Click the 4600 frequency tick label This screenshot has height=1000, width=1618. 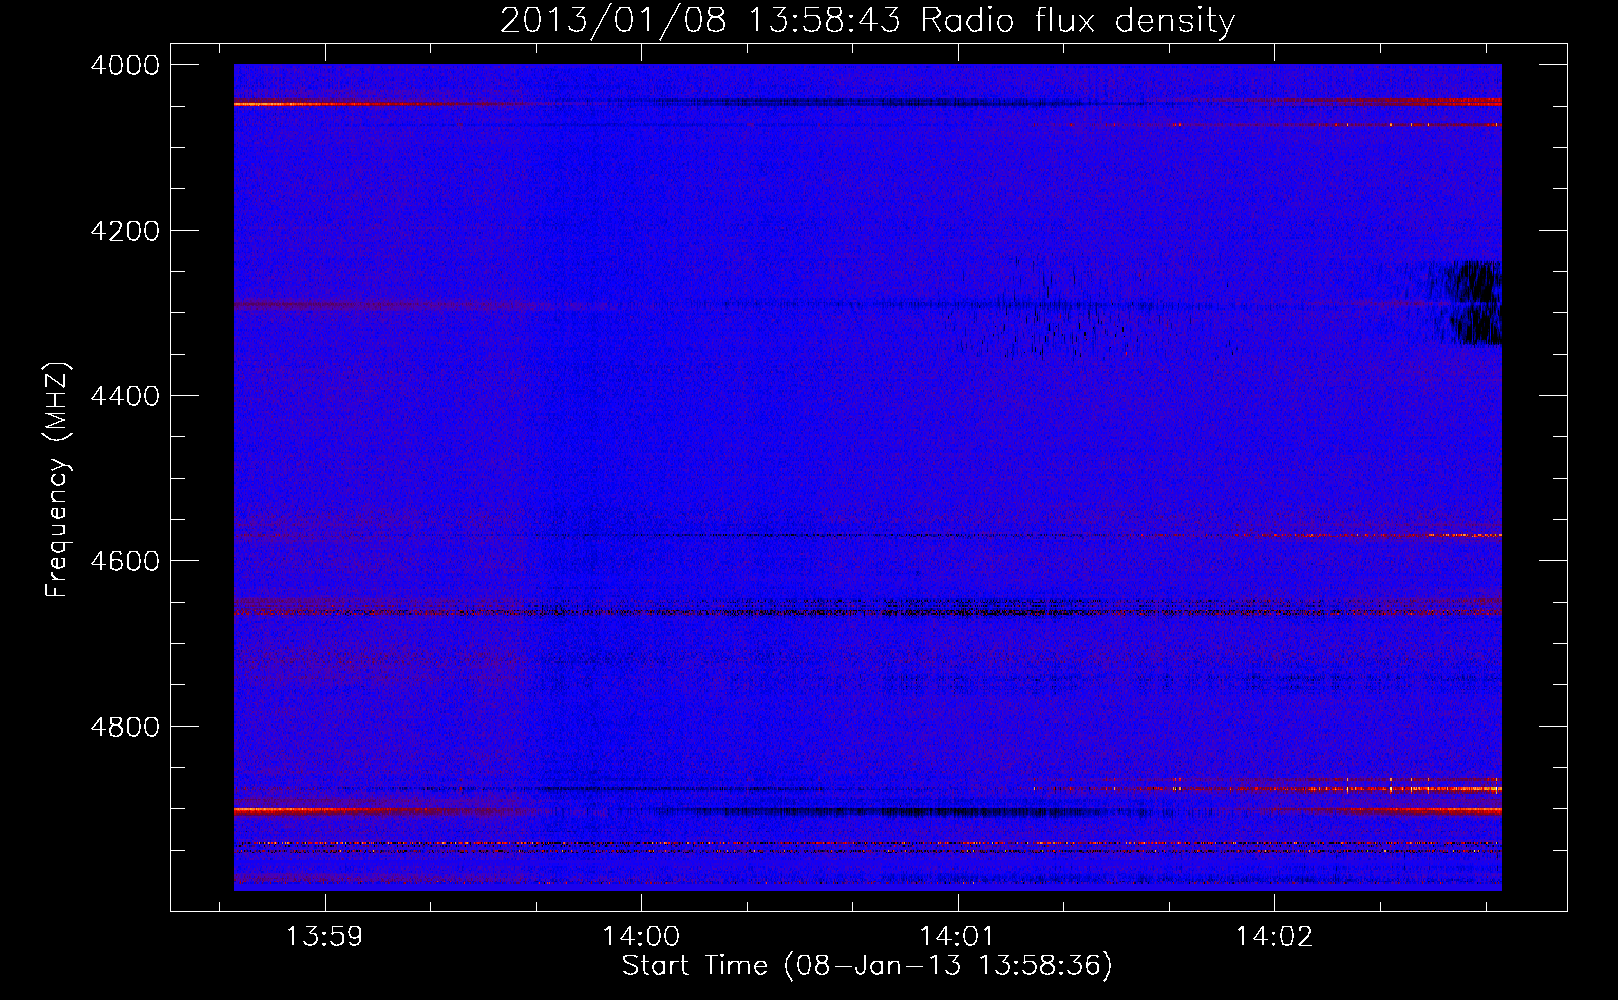(x=125, y=561)
